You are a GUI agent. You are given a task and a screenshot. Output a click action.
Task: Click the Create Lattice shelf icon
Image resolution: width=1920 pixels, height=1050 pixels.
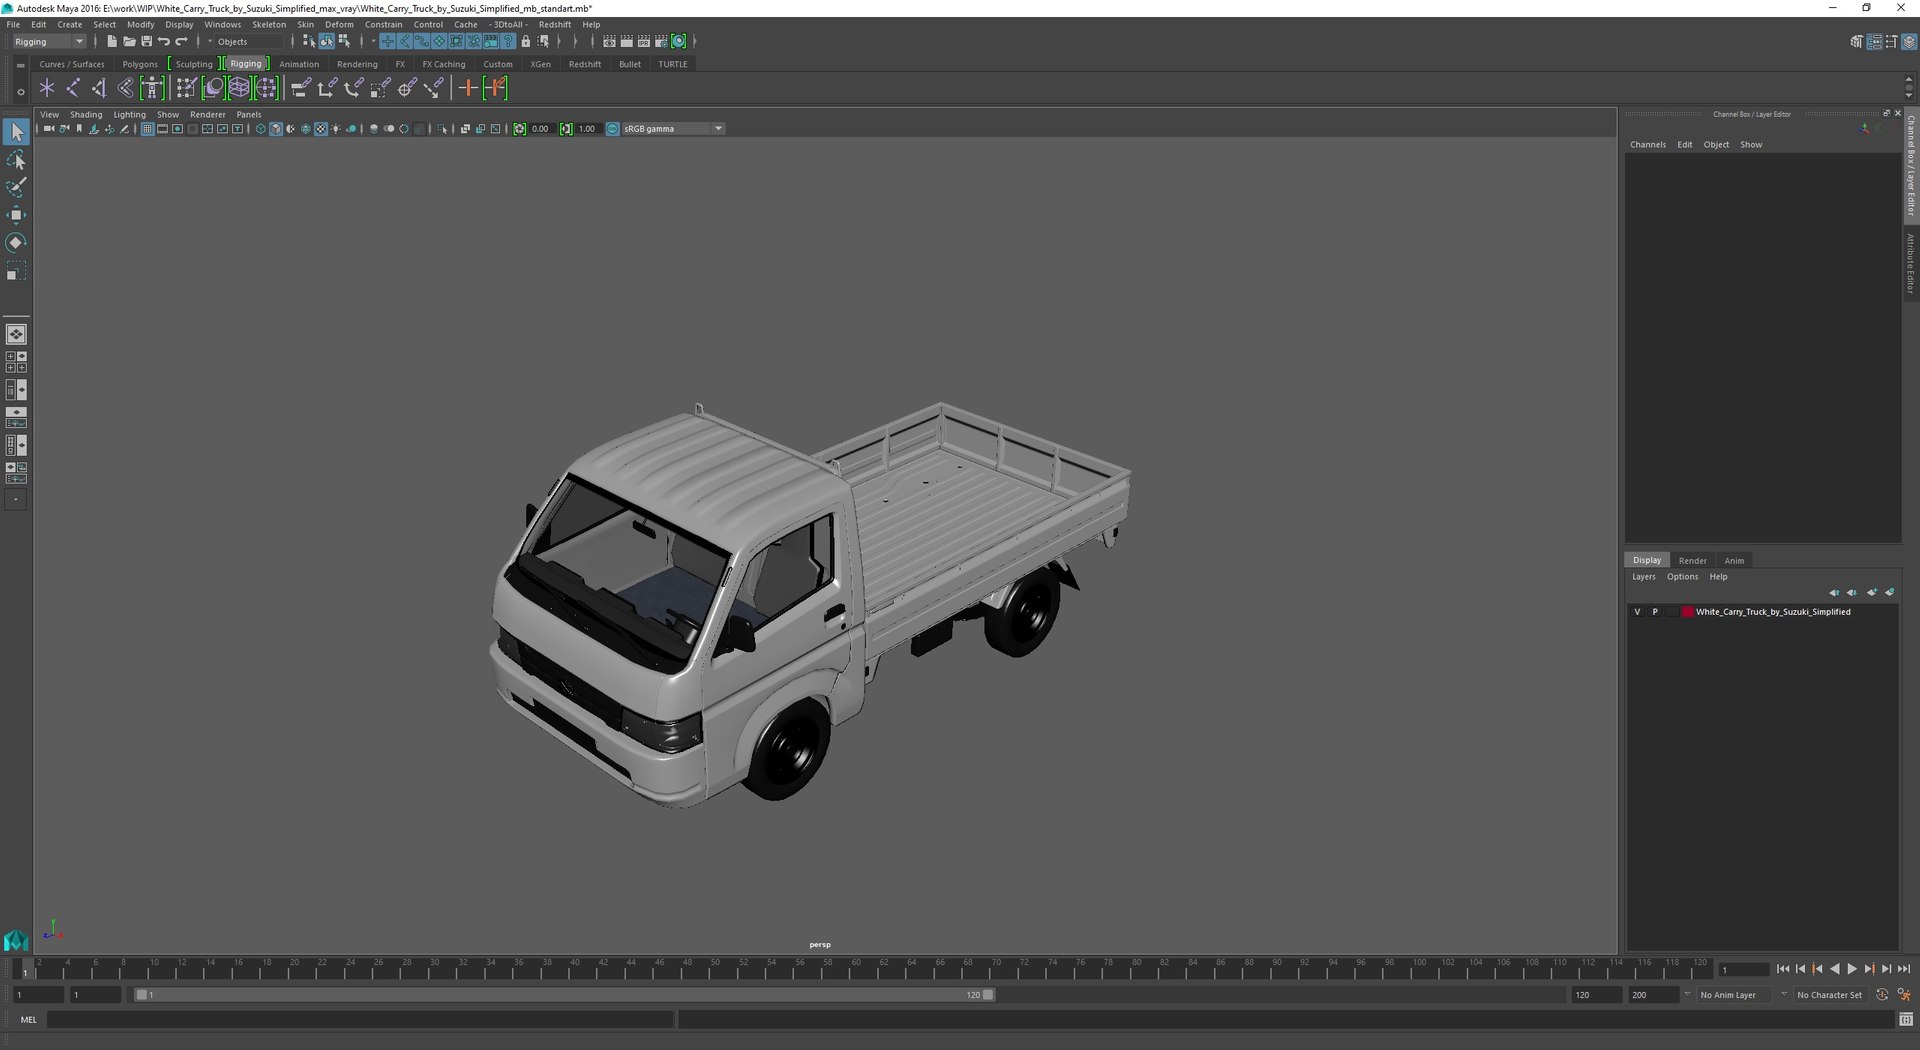[239, 88]
